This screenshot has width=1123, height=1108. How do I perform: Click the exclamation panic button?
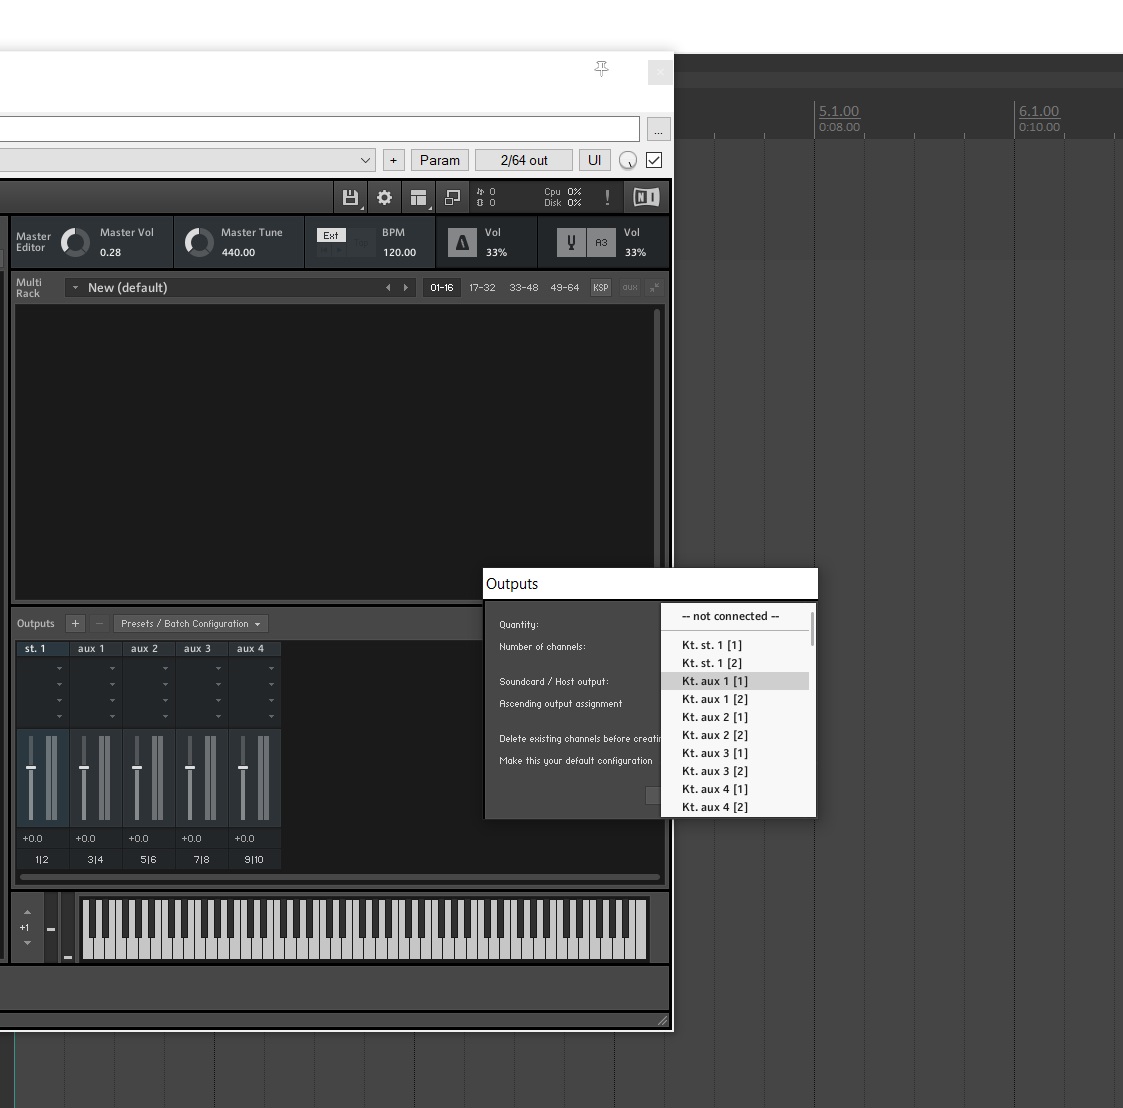607,198
